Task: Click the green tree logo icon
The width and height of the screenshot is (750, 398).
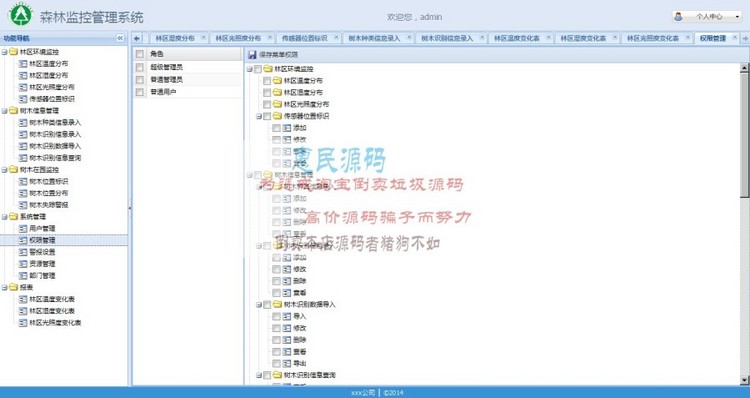Action: [x=21, y=15]
